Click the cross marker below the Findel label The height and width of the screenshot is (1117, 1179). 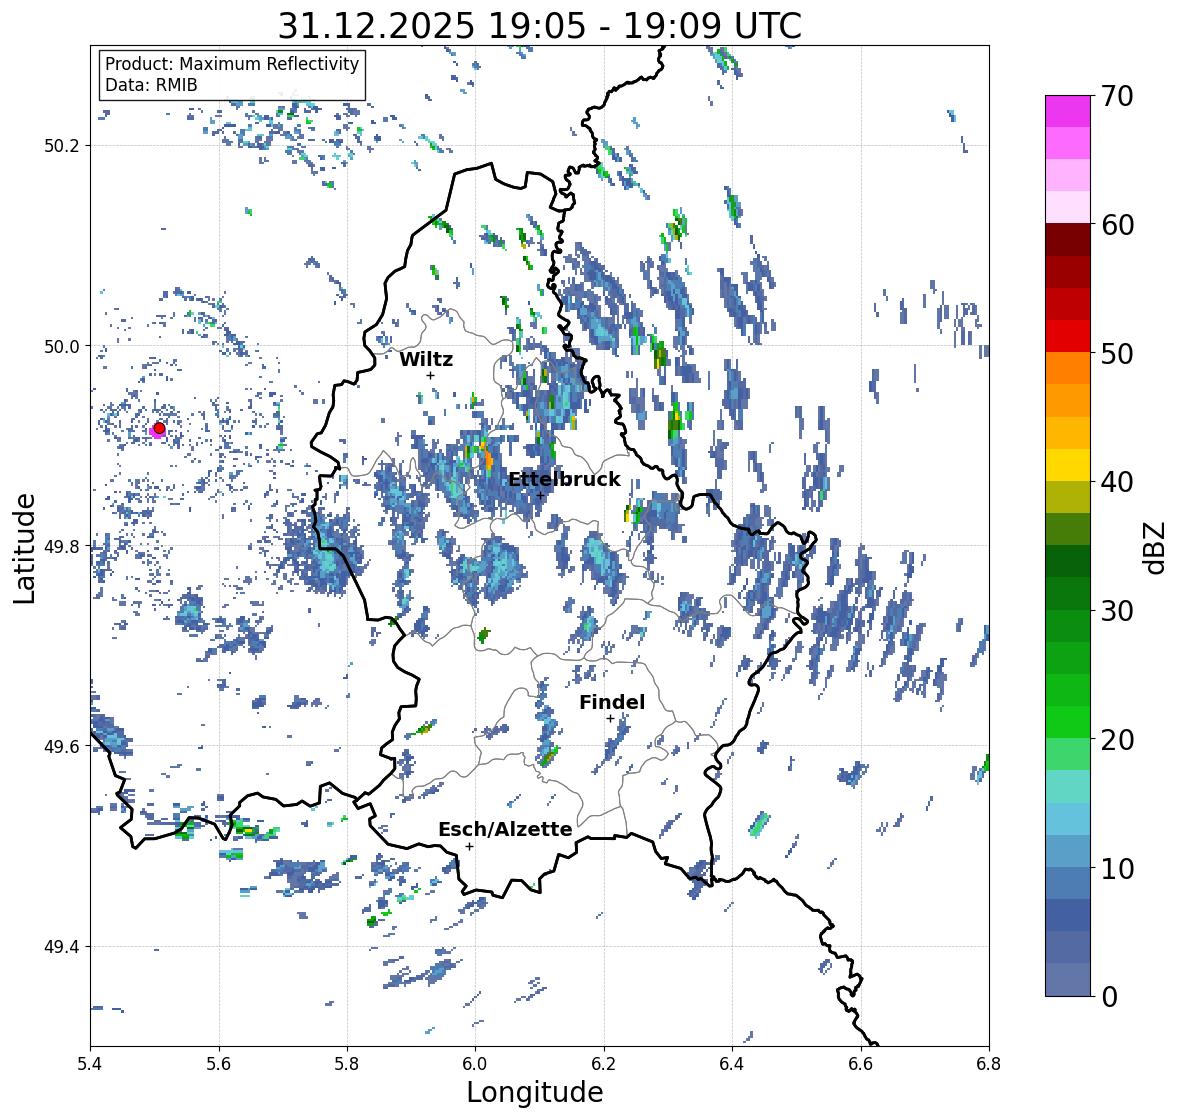point(611,719)
